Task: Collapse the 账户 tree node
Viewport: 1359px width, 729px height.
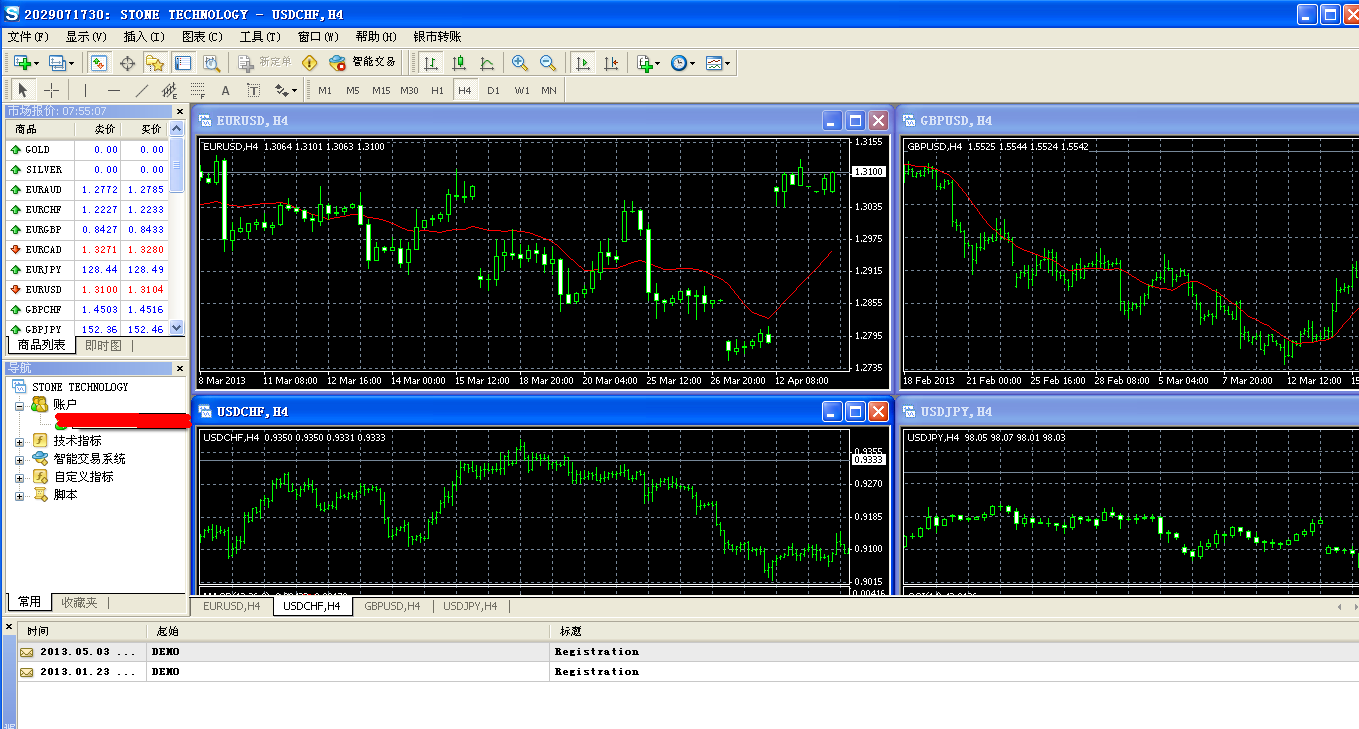Action: point(19,405)
